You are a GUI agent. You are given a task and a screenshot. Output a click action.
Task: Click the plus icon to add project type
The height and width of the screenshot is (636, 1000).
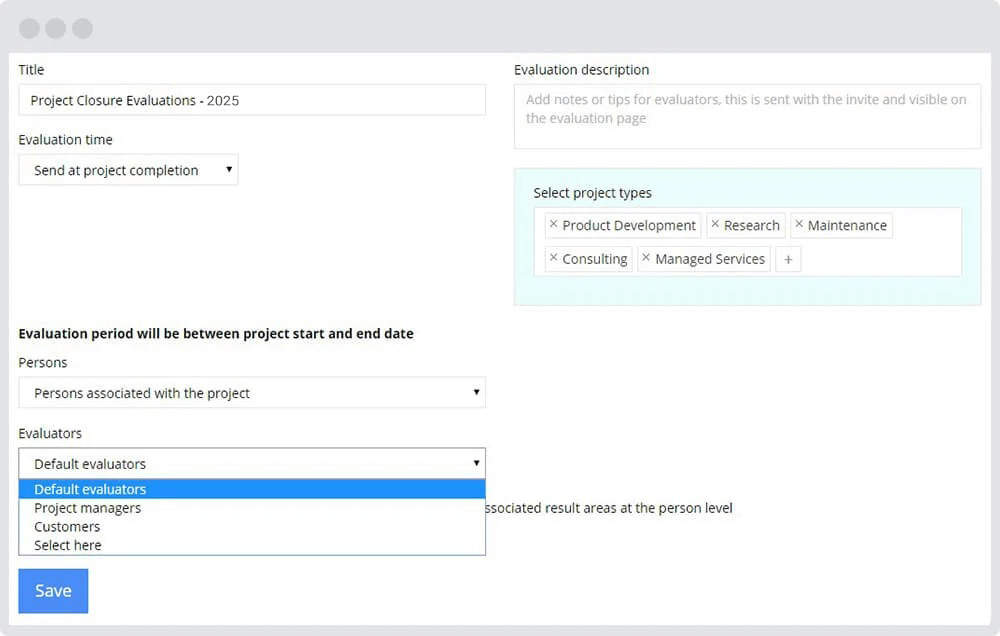(788, 259)
